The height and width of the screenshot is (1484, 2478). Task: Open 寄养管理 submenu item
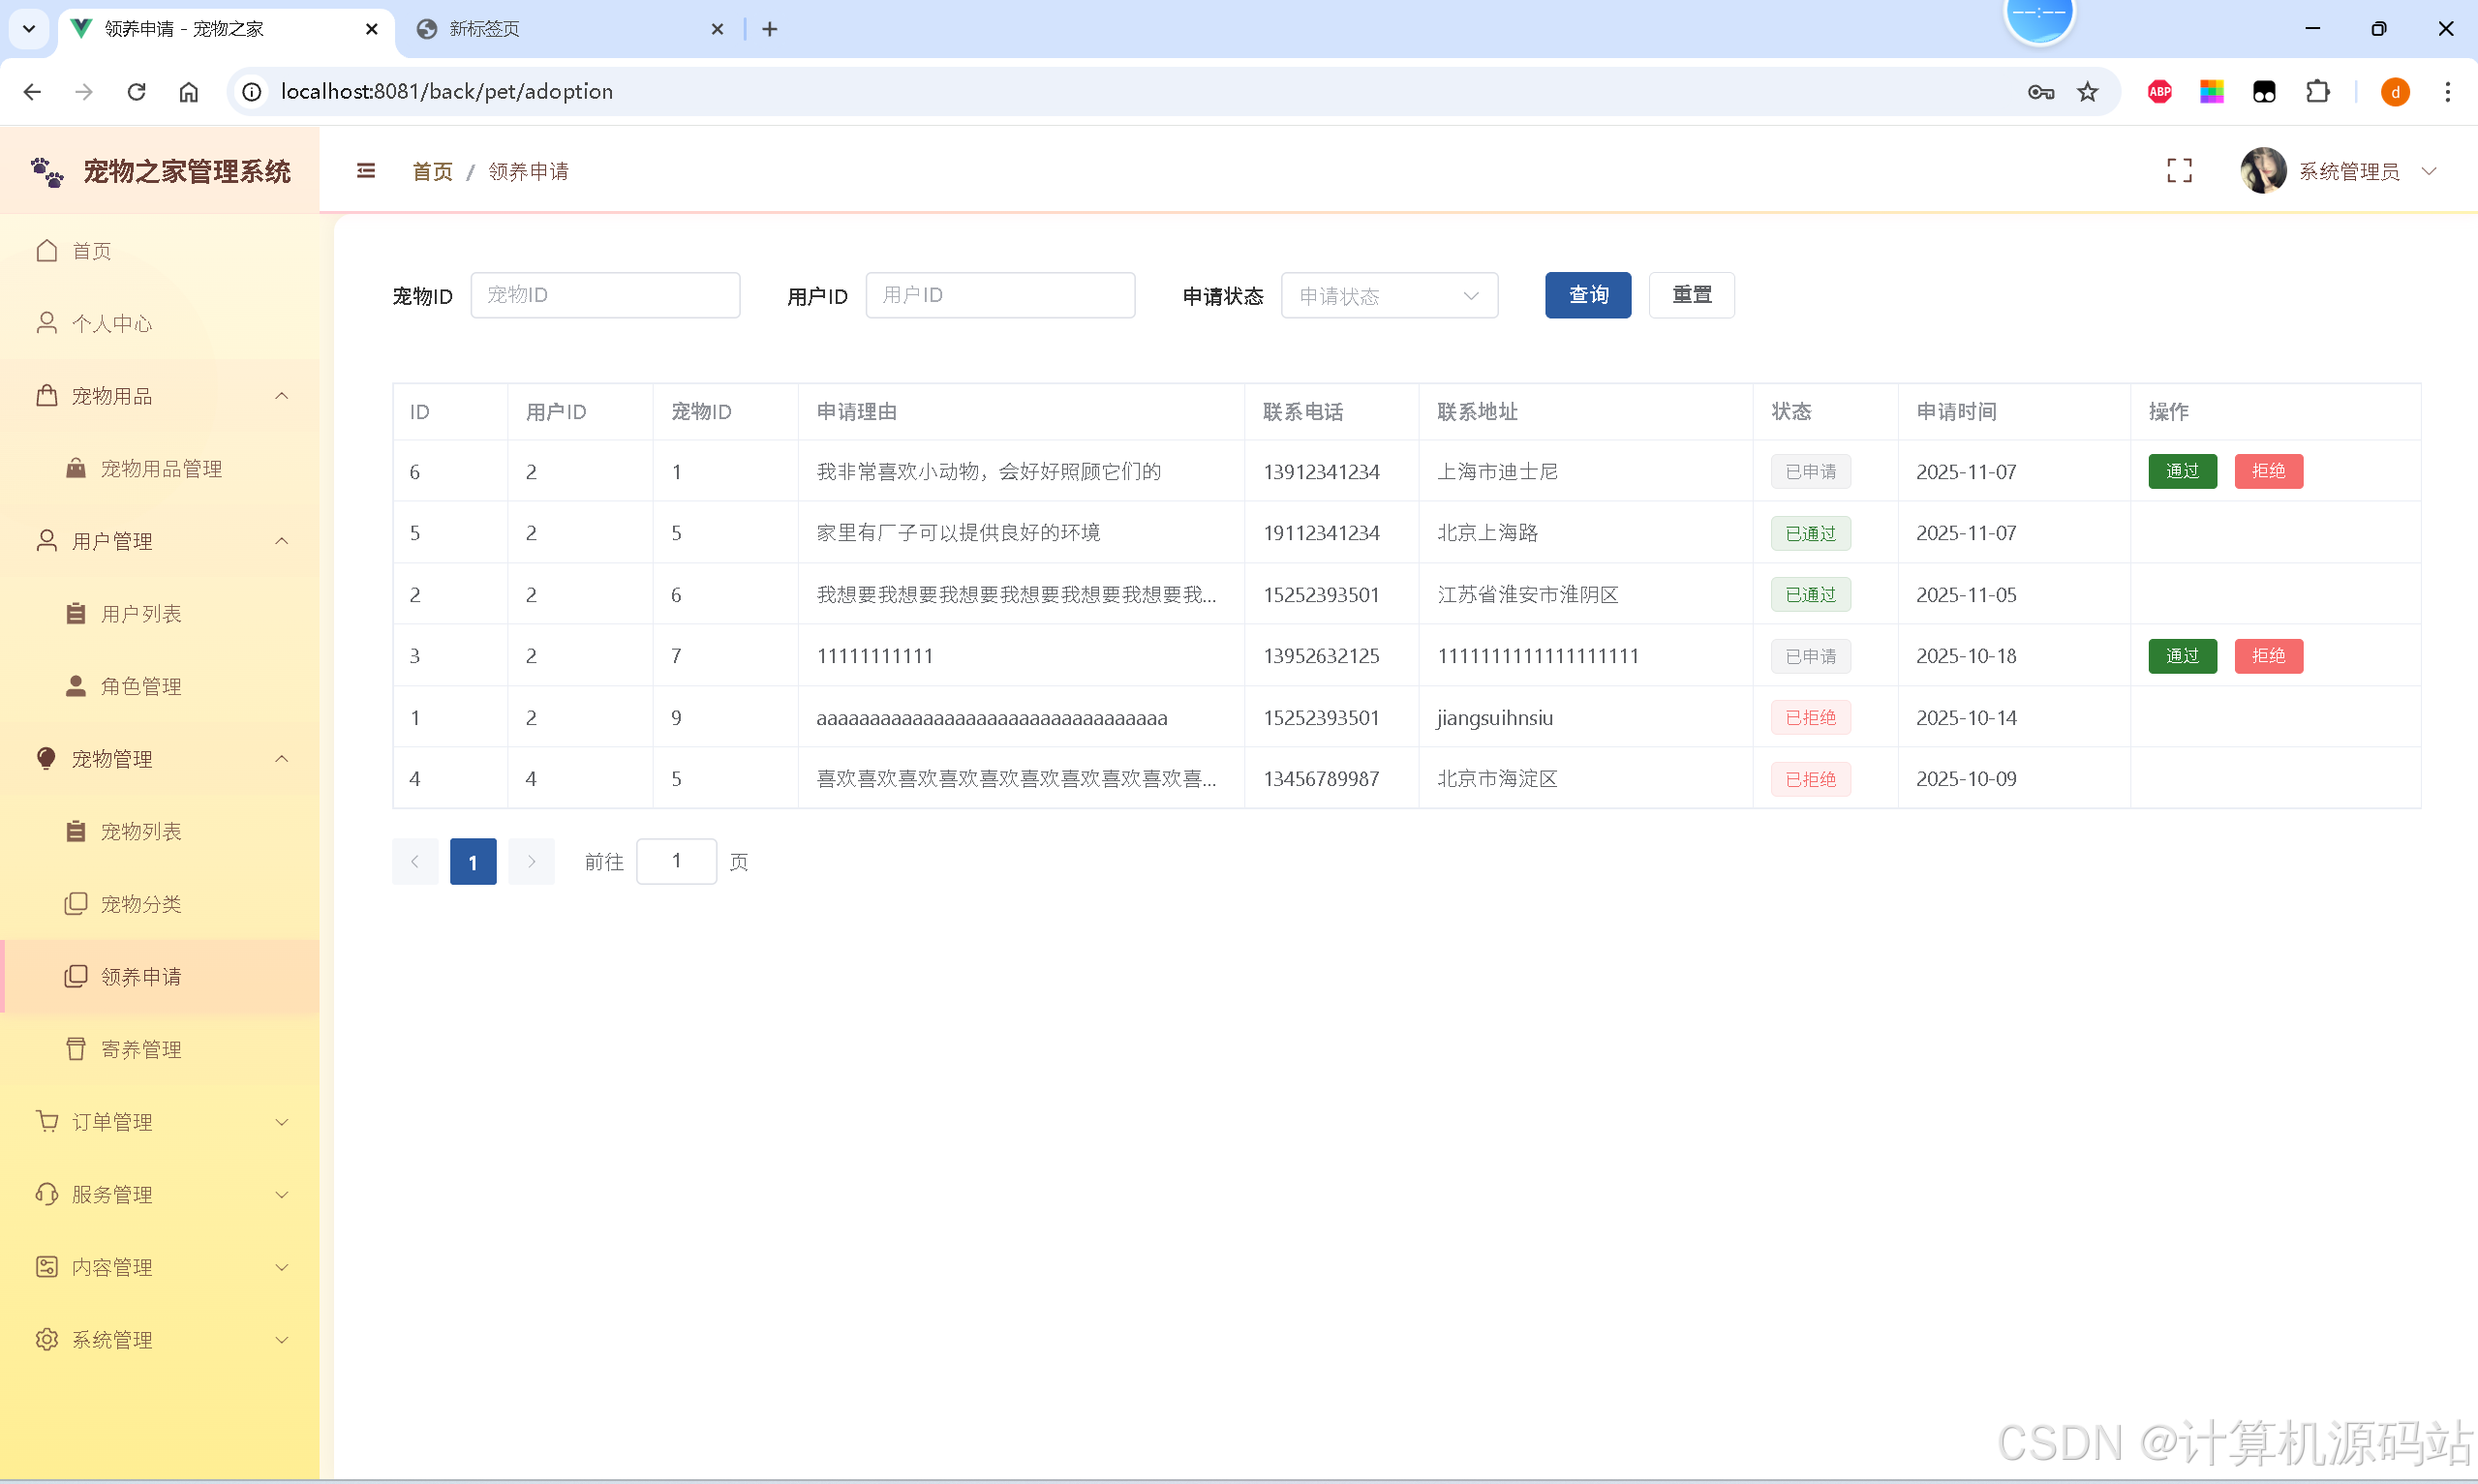click(x=160, y=1049)
